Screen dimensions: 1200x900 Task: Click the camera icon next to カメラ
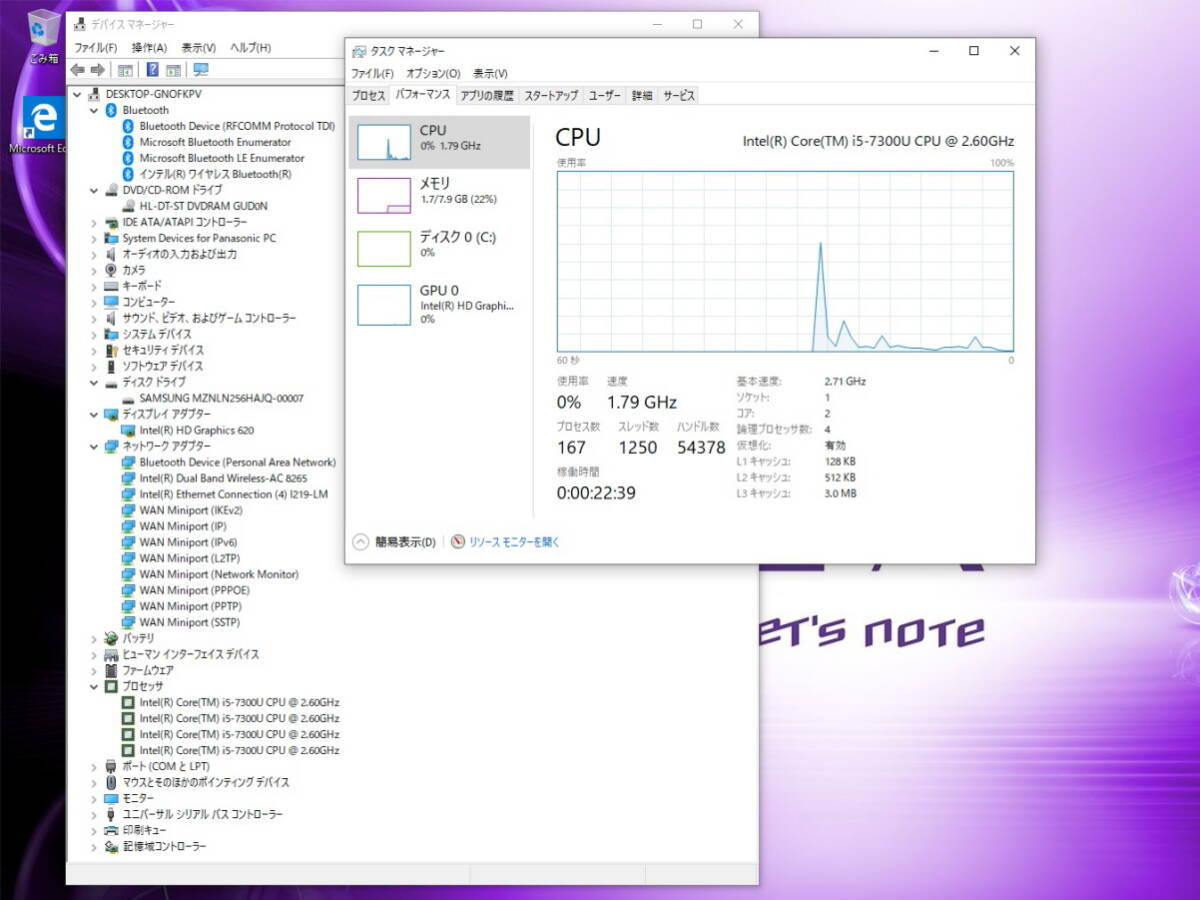click(111, 270)
